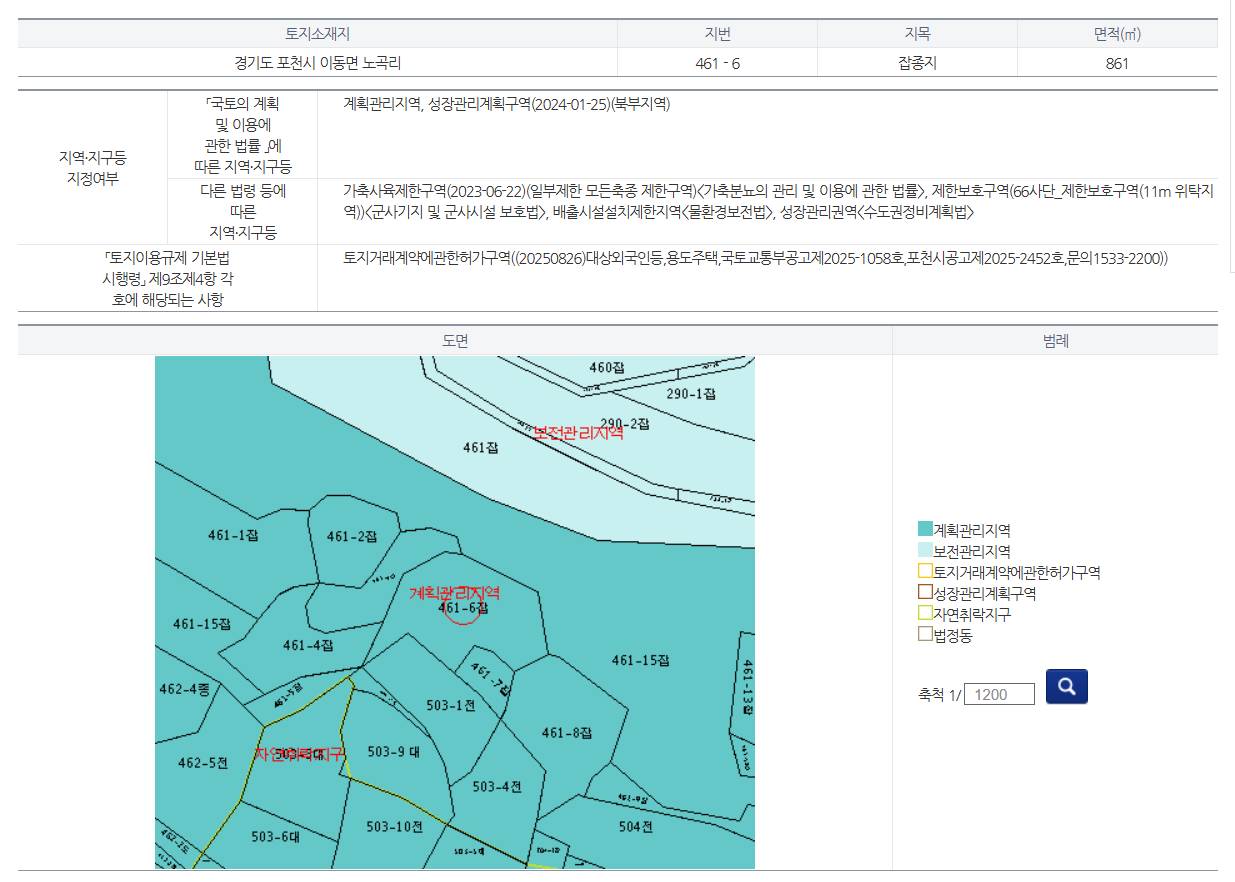Viewport: 1235px width, 882px height.
Task: Select the address text 경기도 포천시 이동면 노곡리
Action: click(317, 63)
